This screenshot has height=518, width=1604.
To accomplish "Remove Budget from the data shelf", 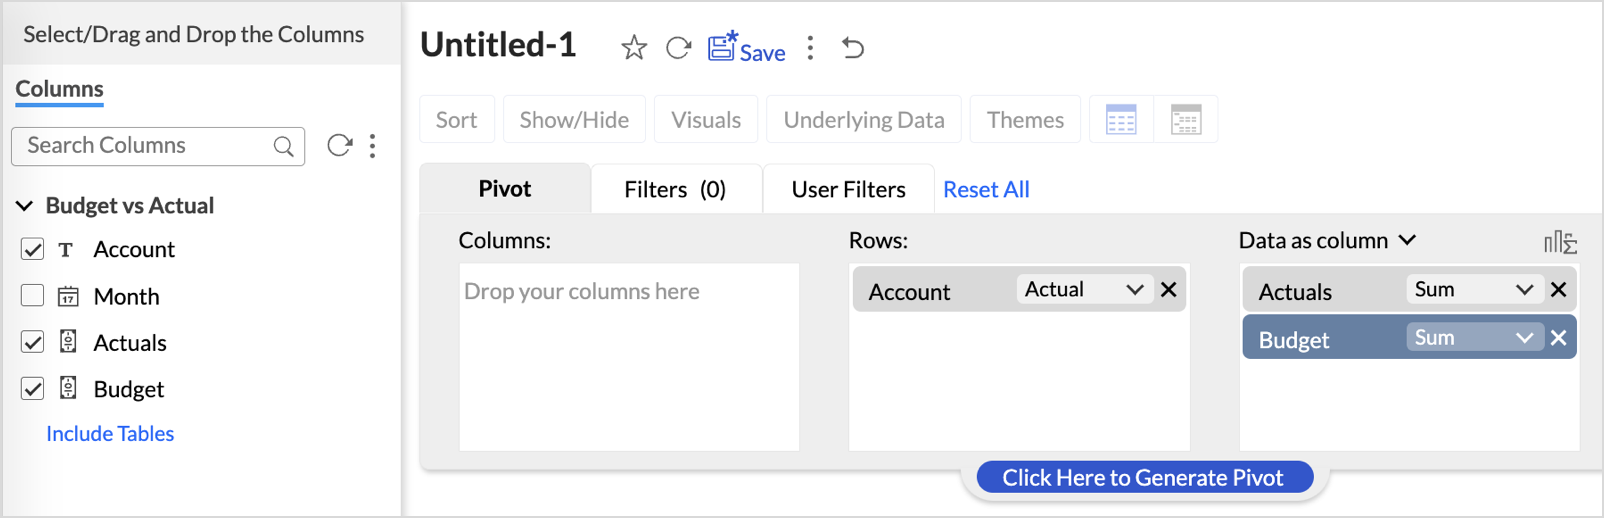I will tap(1558, 338).
